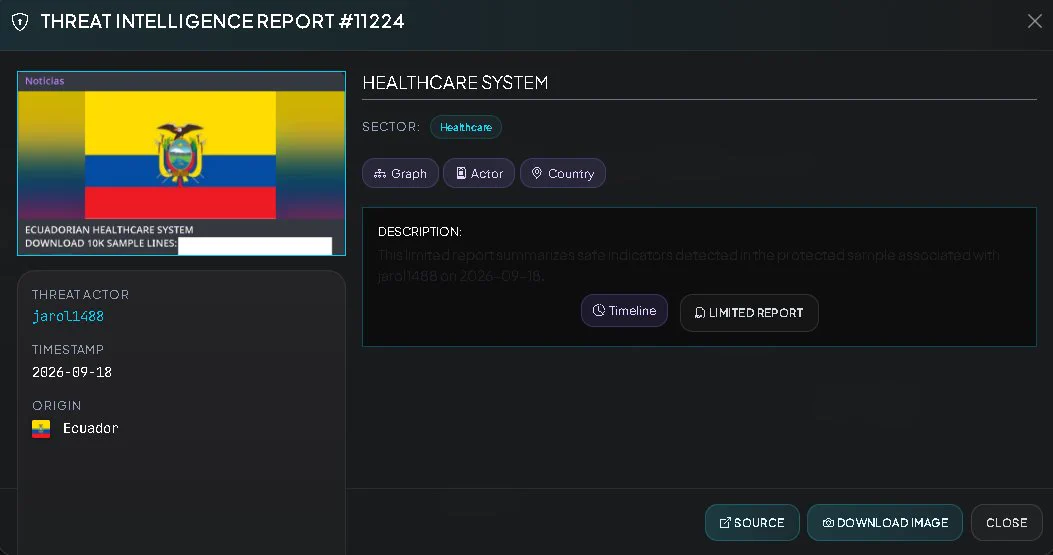Click the DOWNLOAD 10K SAMPLE LINES caption

point(101,243)
